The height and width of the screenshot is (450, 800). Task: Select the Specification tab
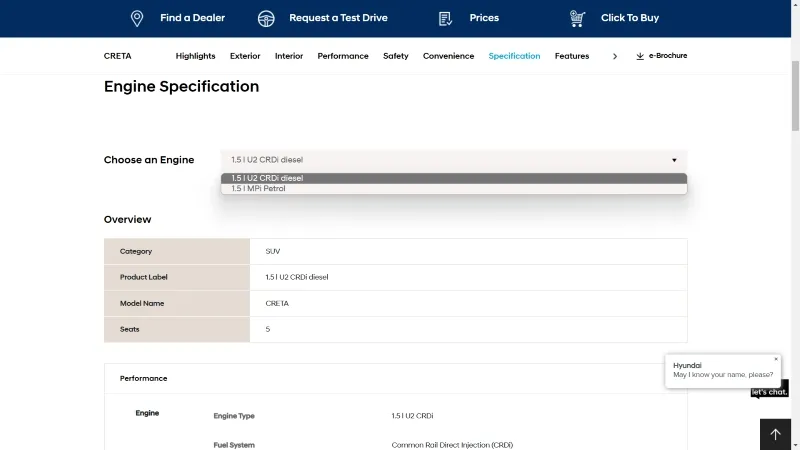pos(514,56)
